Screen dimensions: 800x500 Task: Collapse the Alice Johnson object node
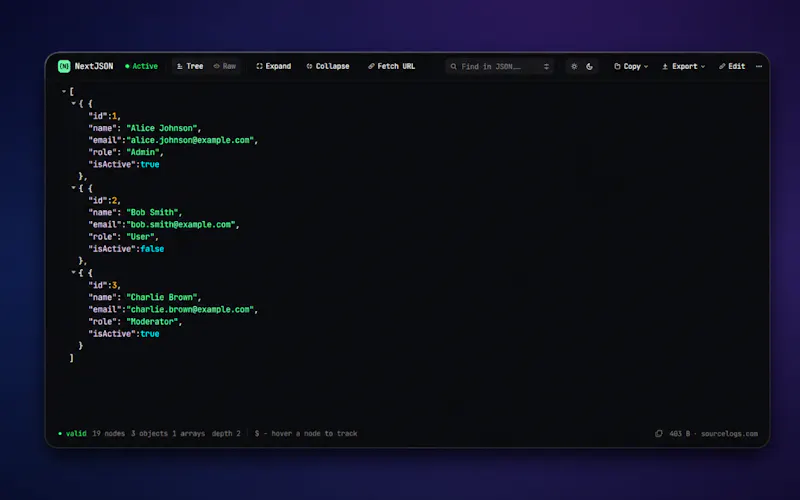point(73,103)
